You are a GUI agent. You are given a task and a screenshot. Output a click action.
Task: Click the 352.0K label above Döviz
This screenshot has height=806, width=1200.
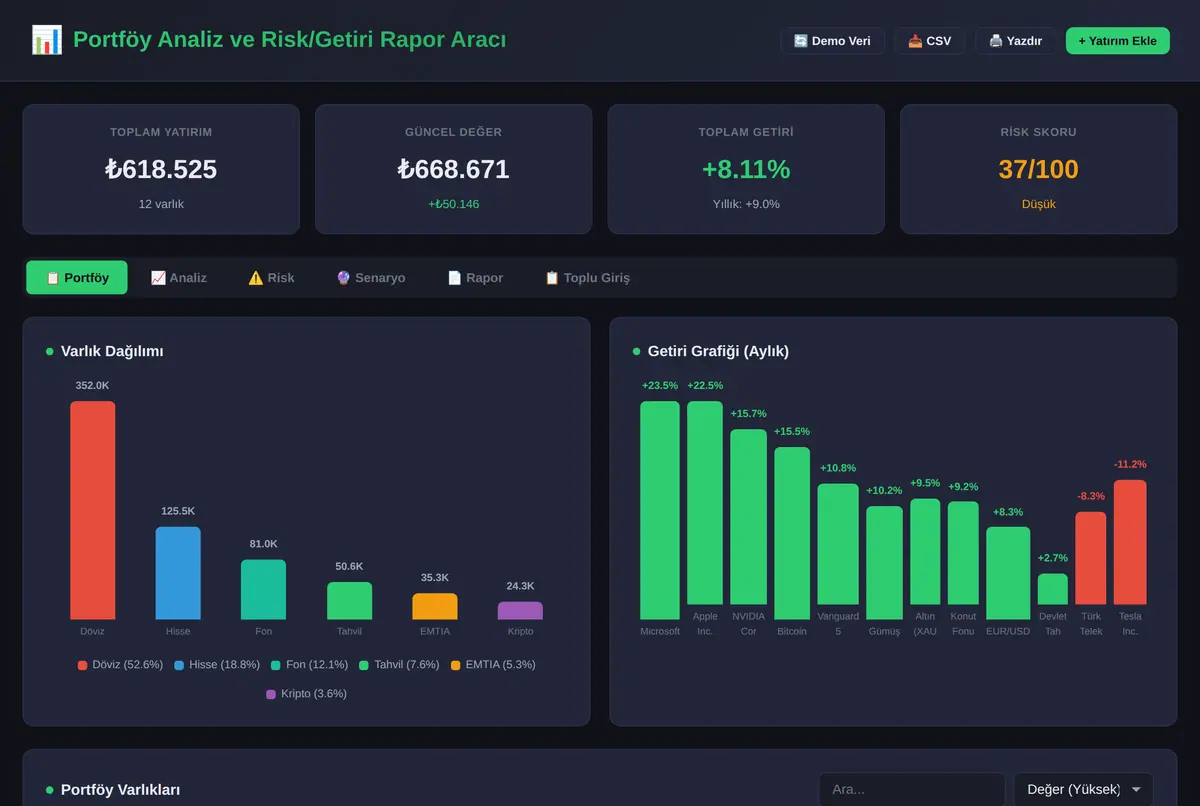click(x=92, y=385)
